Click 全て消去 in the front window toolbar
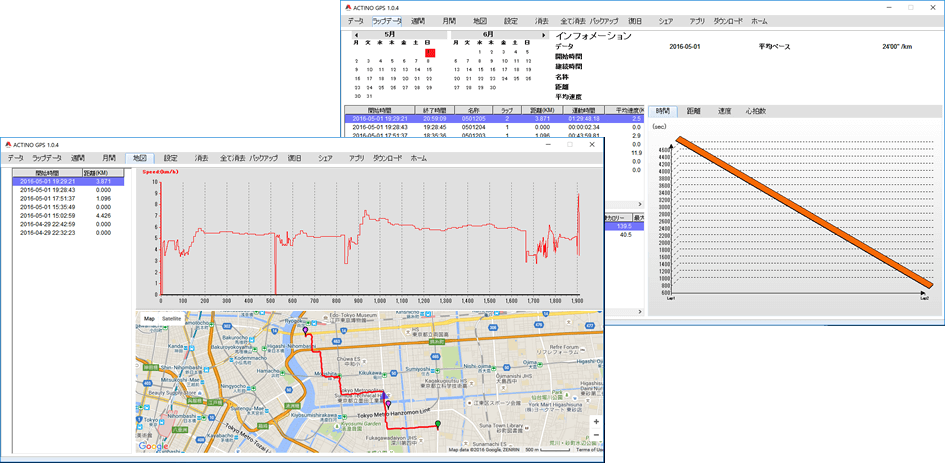 tap(233, 159)
